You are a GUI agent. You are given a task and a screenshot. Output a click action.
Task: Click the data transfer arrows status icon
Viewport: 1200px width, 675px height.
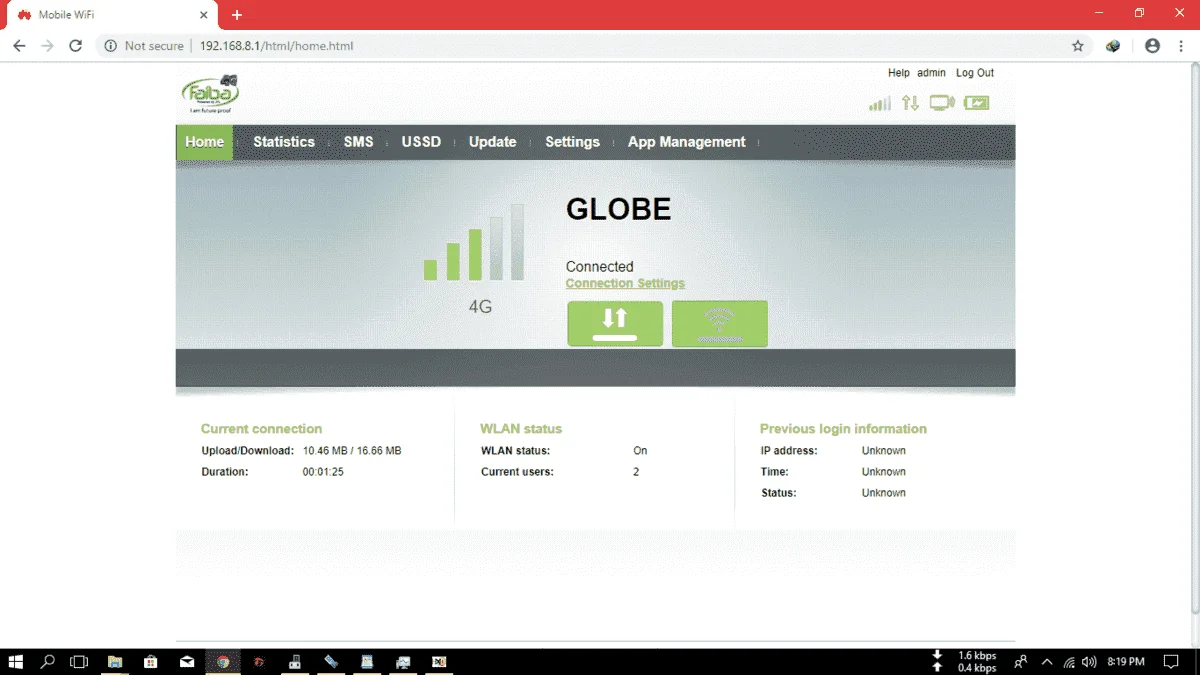(910, 103)
